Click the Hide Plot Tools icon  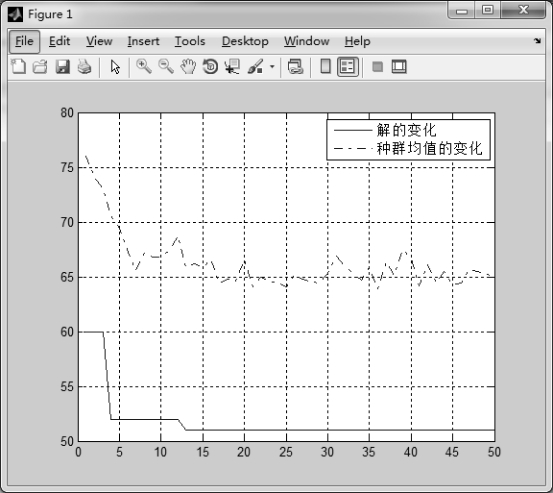tap(378, 66)
